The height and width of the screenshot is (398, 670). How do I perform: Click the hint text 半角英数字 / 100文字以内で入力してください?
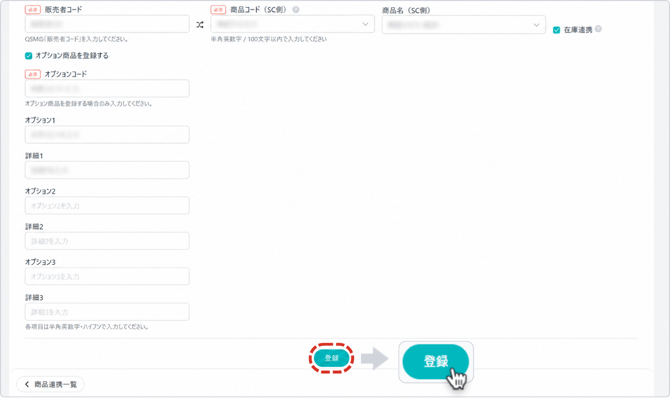269,39
